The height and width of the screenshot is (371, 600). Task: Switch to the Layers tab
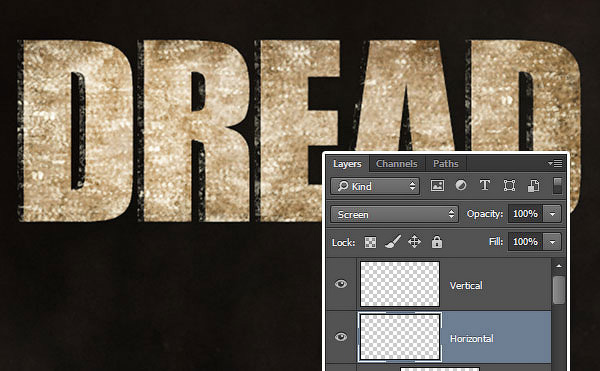(347, 164)
